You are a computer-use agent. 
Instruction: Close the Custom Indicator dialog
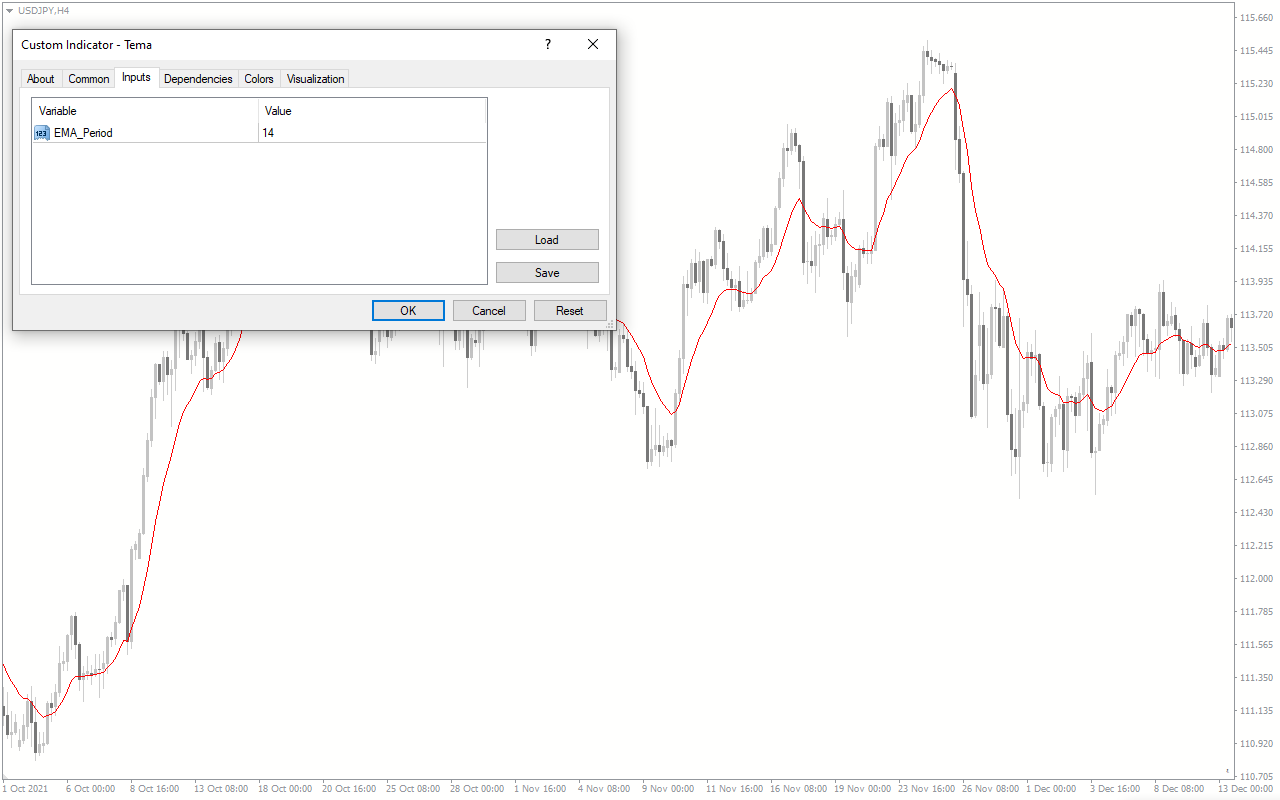coord(593,44)
